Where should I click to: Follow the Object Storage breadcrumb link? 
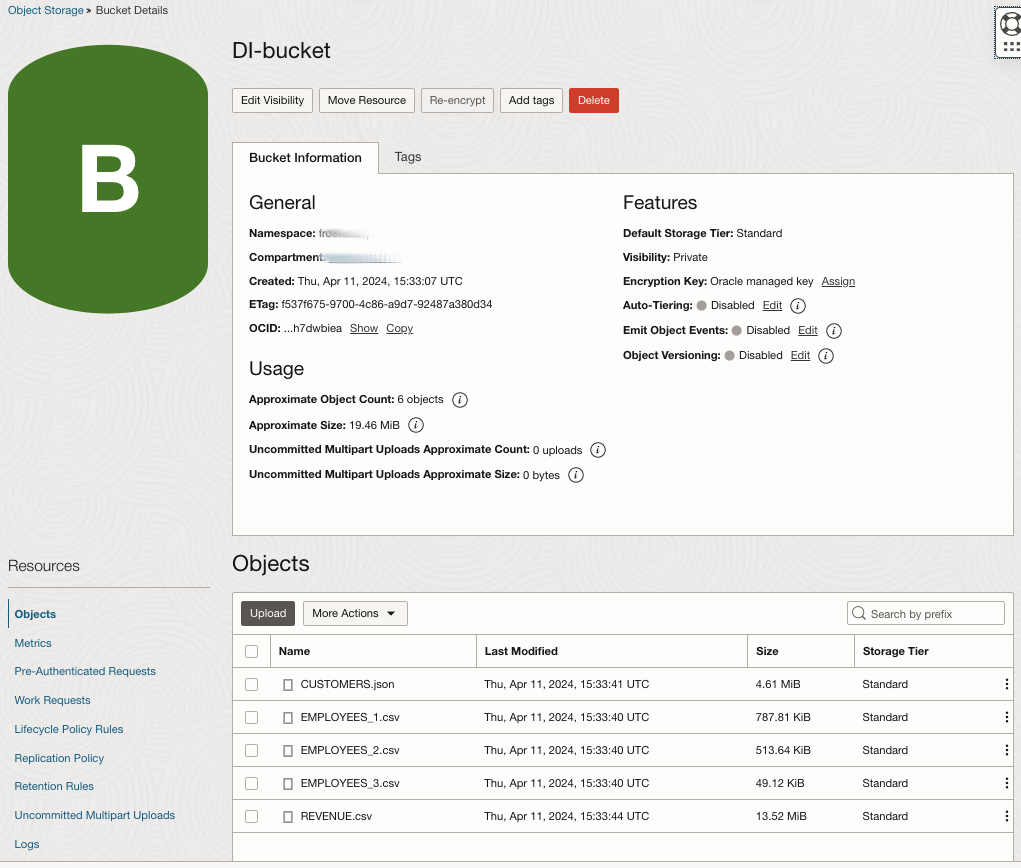tap(46, 10)
